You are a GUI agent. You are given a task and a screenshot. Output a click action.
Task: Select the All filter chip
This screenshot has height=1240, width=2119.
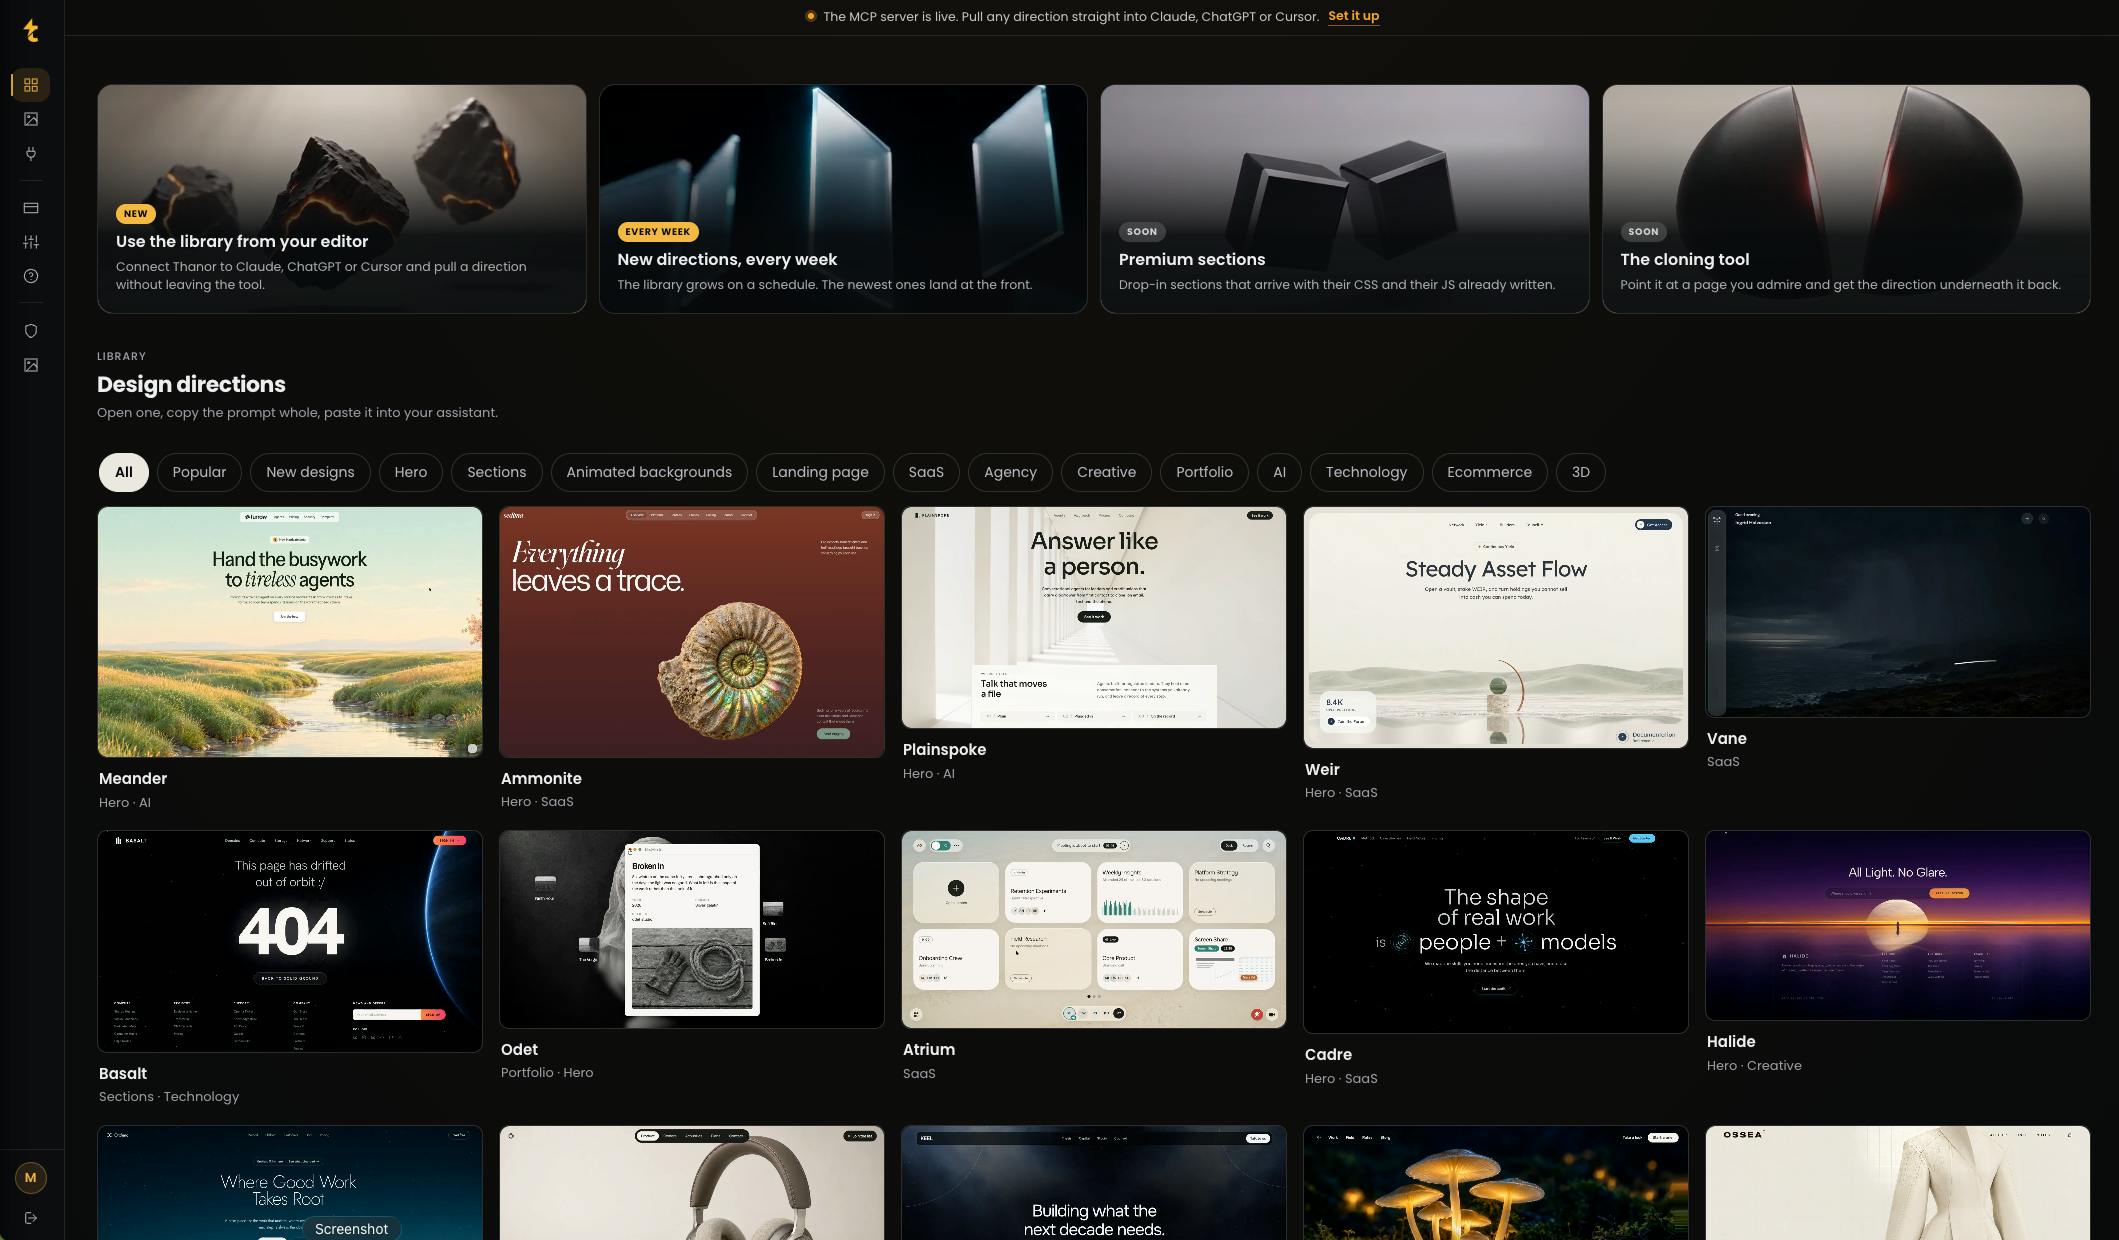[x=124, y=472]
